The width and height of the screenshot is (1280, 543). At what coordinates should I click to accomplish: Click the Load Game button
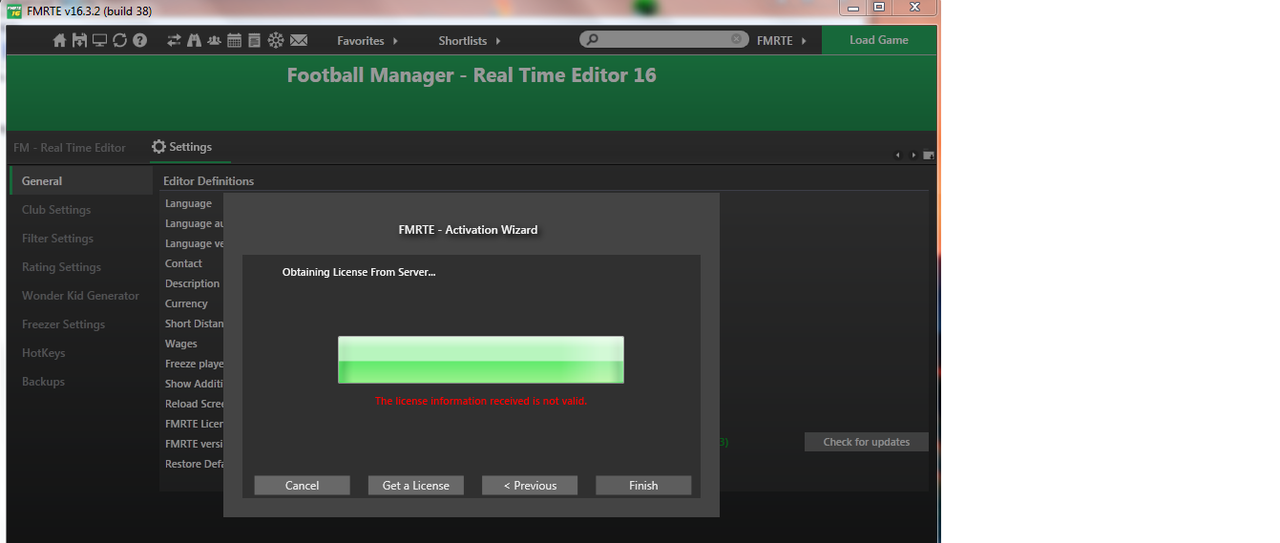(879, 40)
